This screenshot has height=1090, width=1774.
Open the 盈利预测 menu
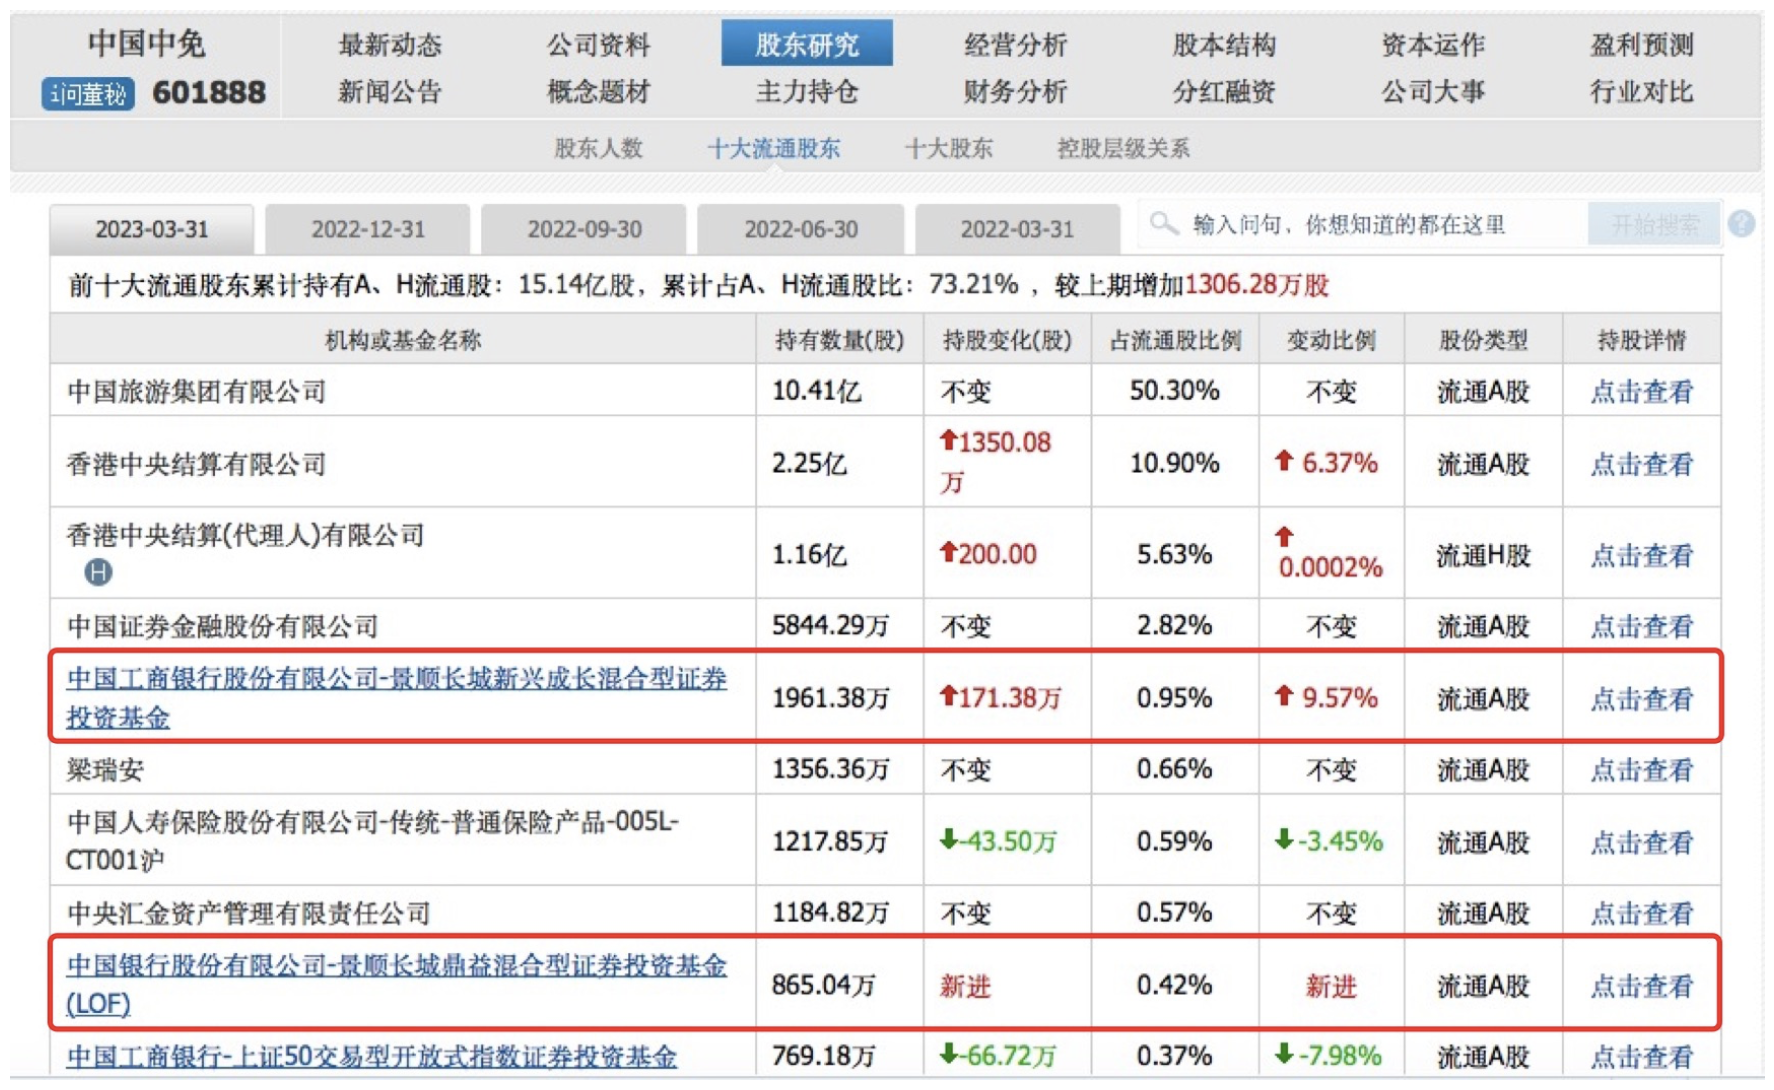tap(1641, 44)
